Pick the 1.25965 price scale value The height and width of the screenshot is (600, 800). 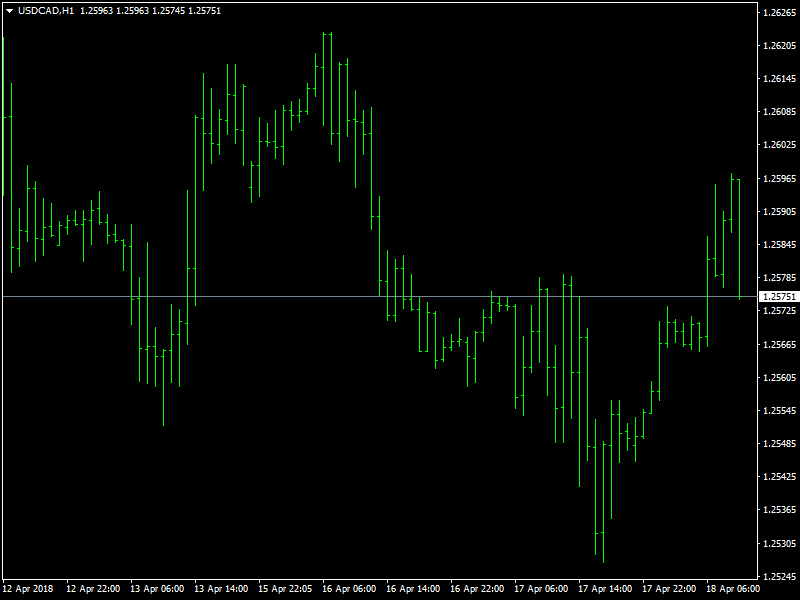pos(779,179)
